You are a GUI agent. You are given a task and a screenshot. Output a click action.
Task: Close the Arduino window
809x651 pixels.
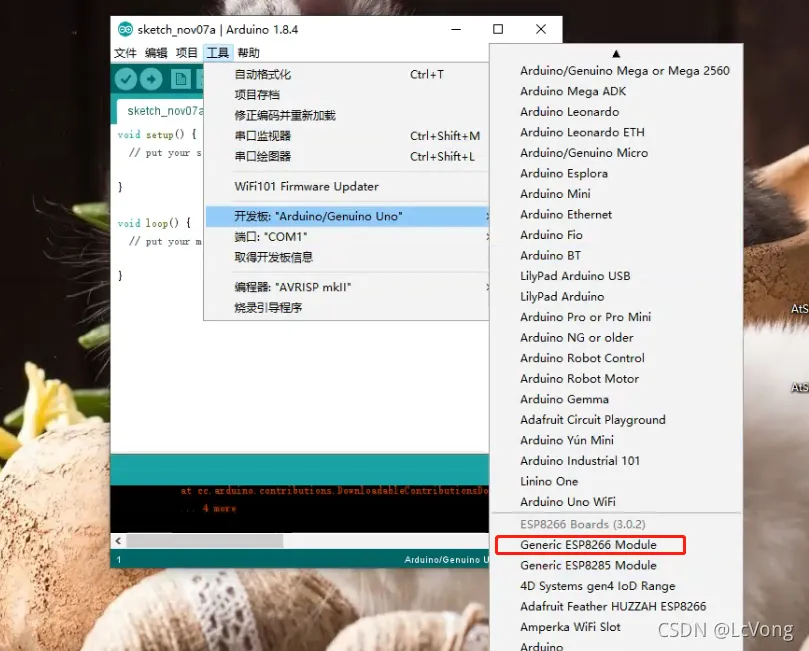pos(541,29)
